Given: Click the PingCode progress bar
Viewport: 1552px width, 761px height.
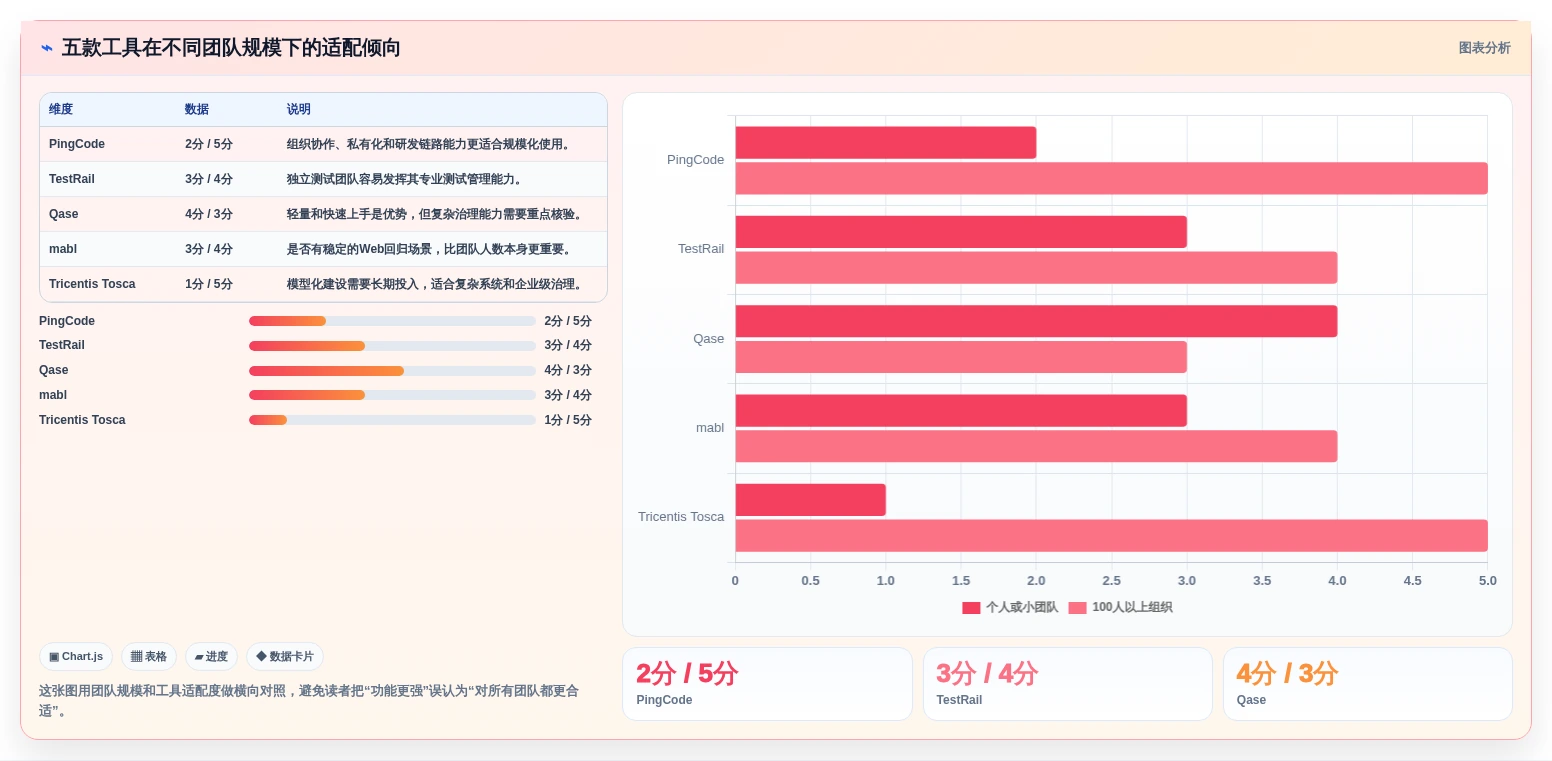Looking at the screenshot, I should (x=392, y=321).
